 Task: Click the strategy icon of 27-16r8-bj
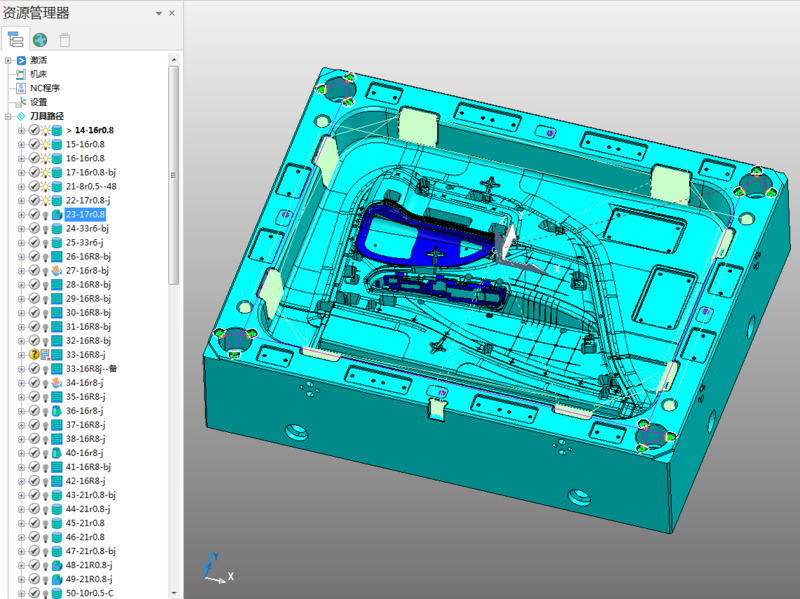point(56,270)
